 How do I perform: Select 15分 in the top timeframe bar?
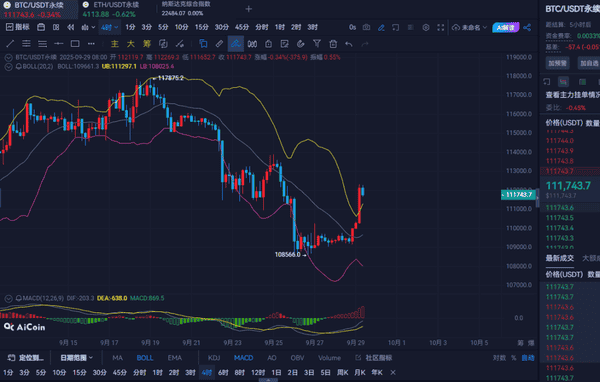pyautogui.click(x=202, y=27)
